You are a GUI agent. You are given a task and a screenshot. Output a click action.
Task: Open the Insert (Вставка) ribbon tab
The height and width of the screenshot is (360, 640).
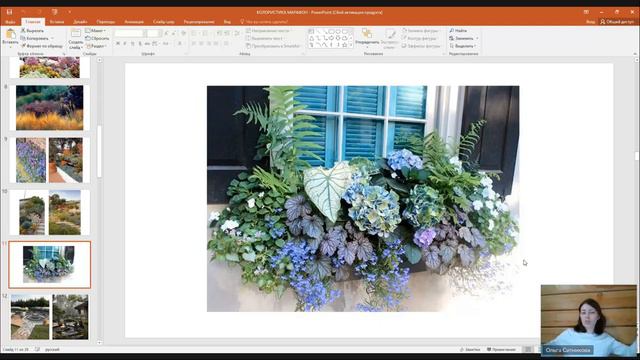pyautogui.click(x=57, y=22)
